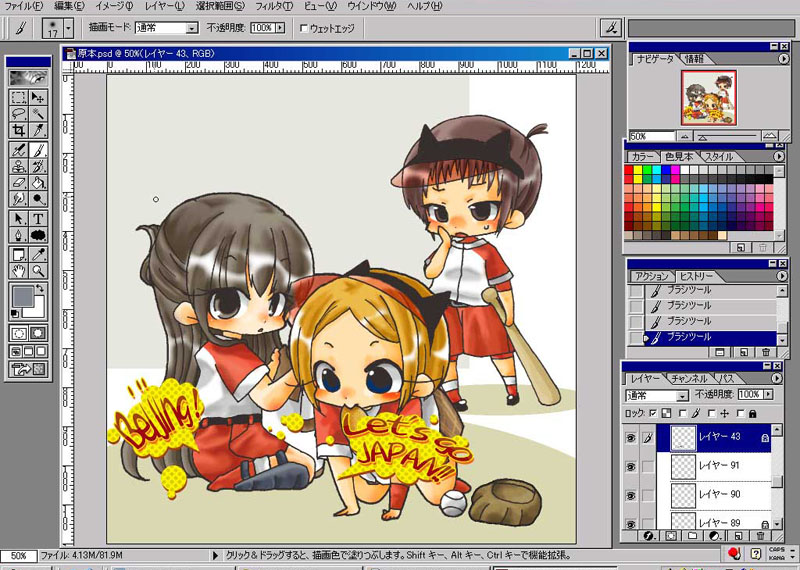Select the Paint Bucket tool
800x570 pixels.
click(x=38, y=182)
